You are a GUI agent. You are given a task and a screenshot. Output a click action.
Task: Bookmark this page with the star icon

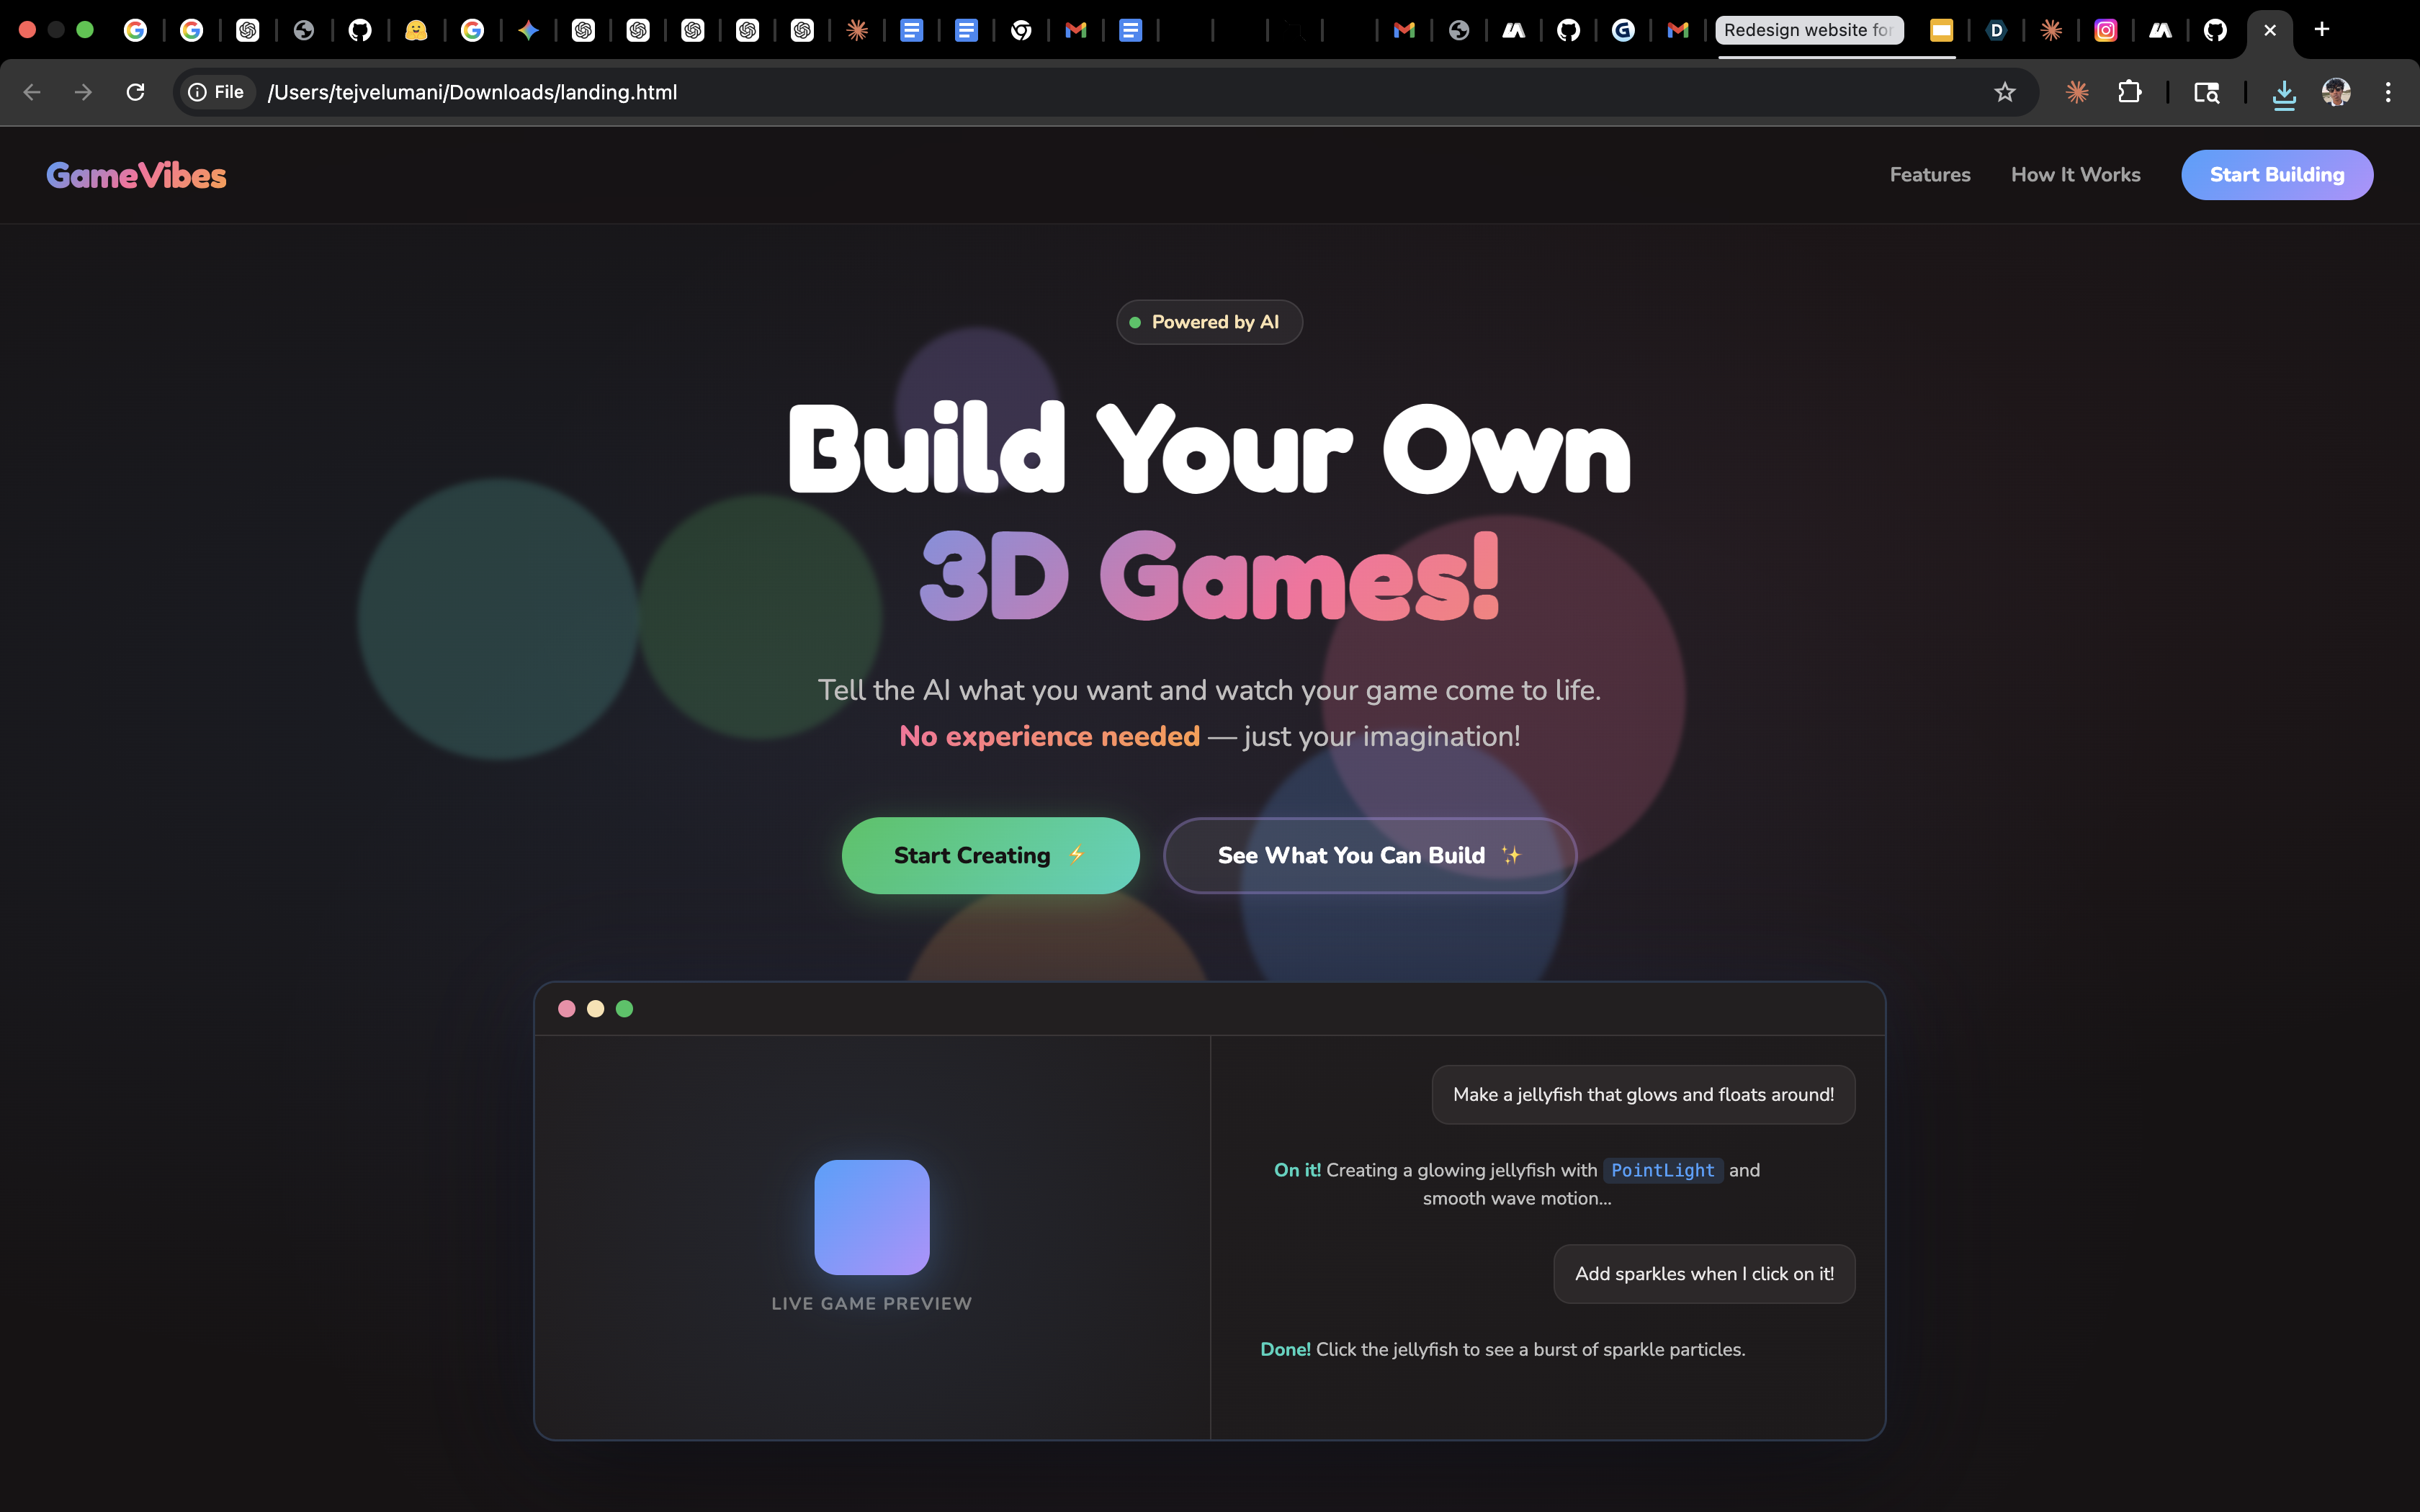coord(2004,92)
